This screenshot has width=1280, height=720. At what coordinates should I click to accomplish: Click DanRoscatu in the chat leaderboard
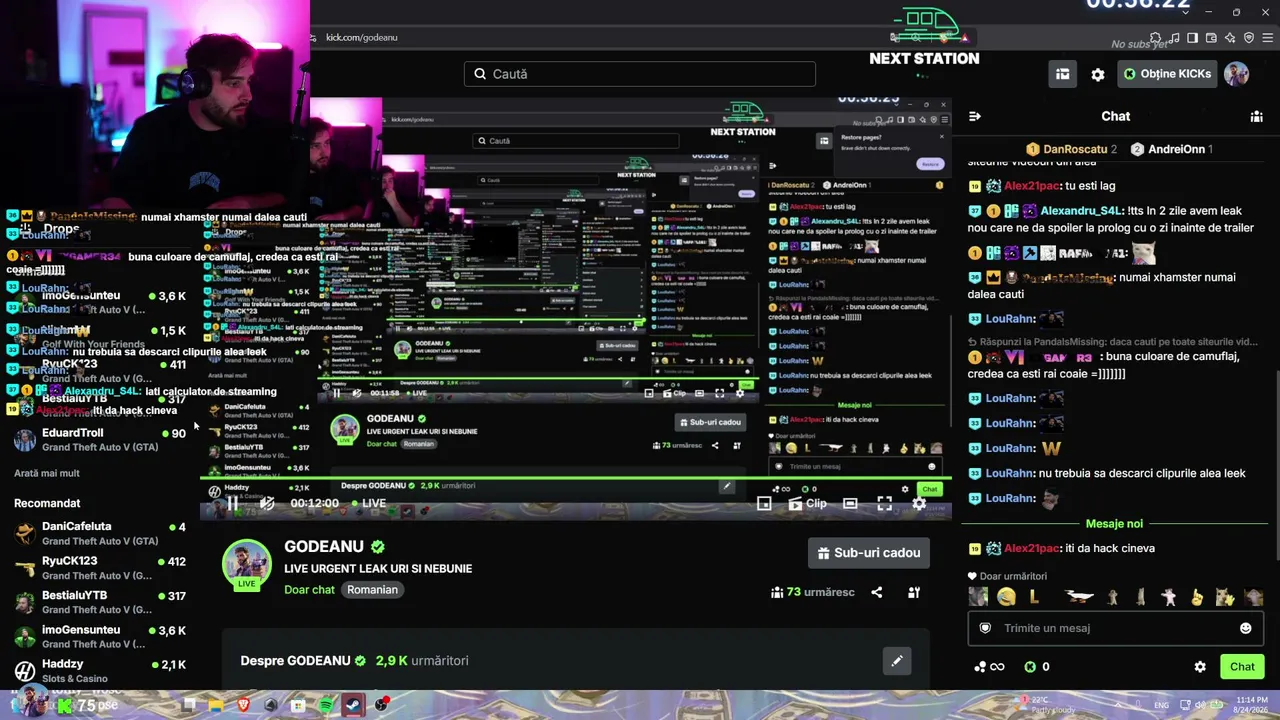click(1075, 149)
